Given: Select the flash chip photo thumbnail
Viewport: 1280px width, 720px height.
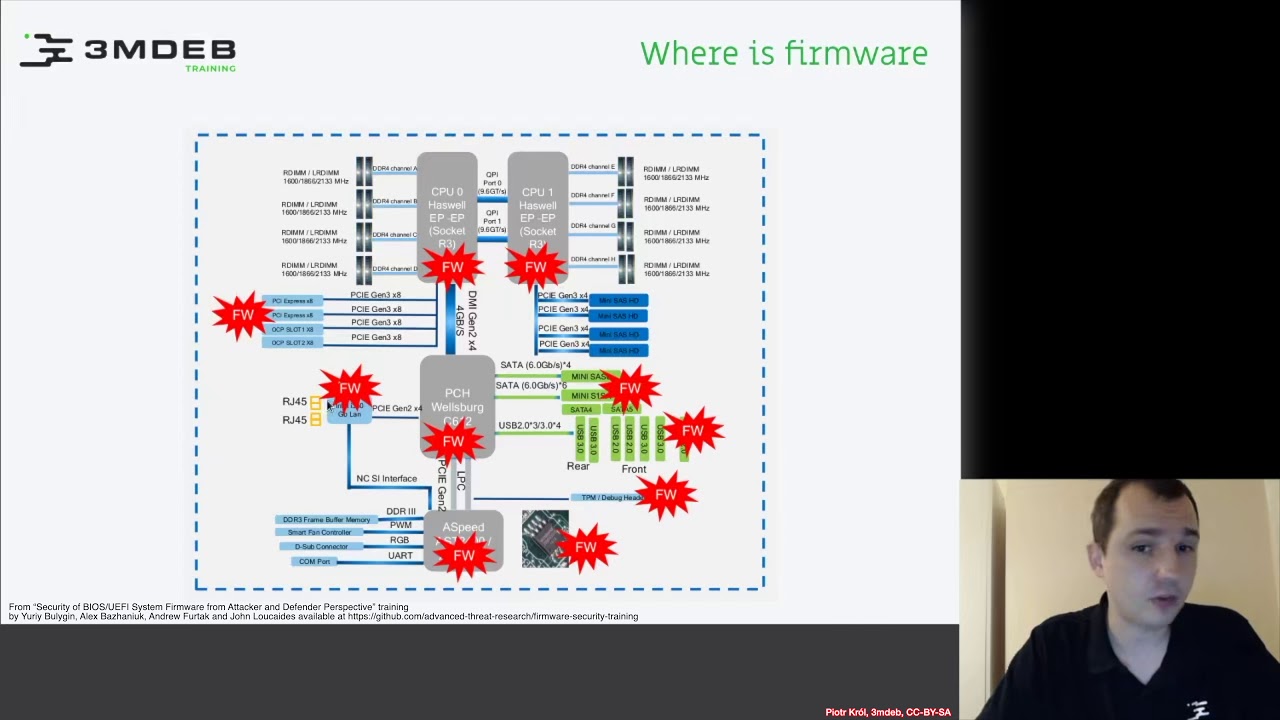Looking at the screenshot, I should tap(545, 539).
